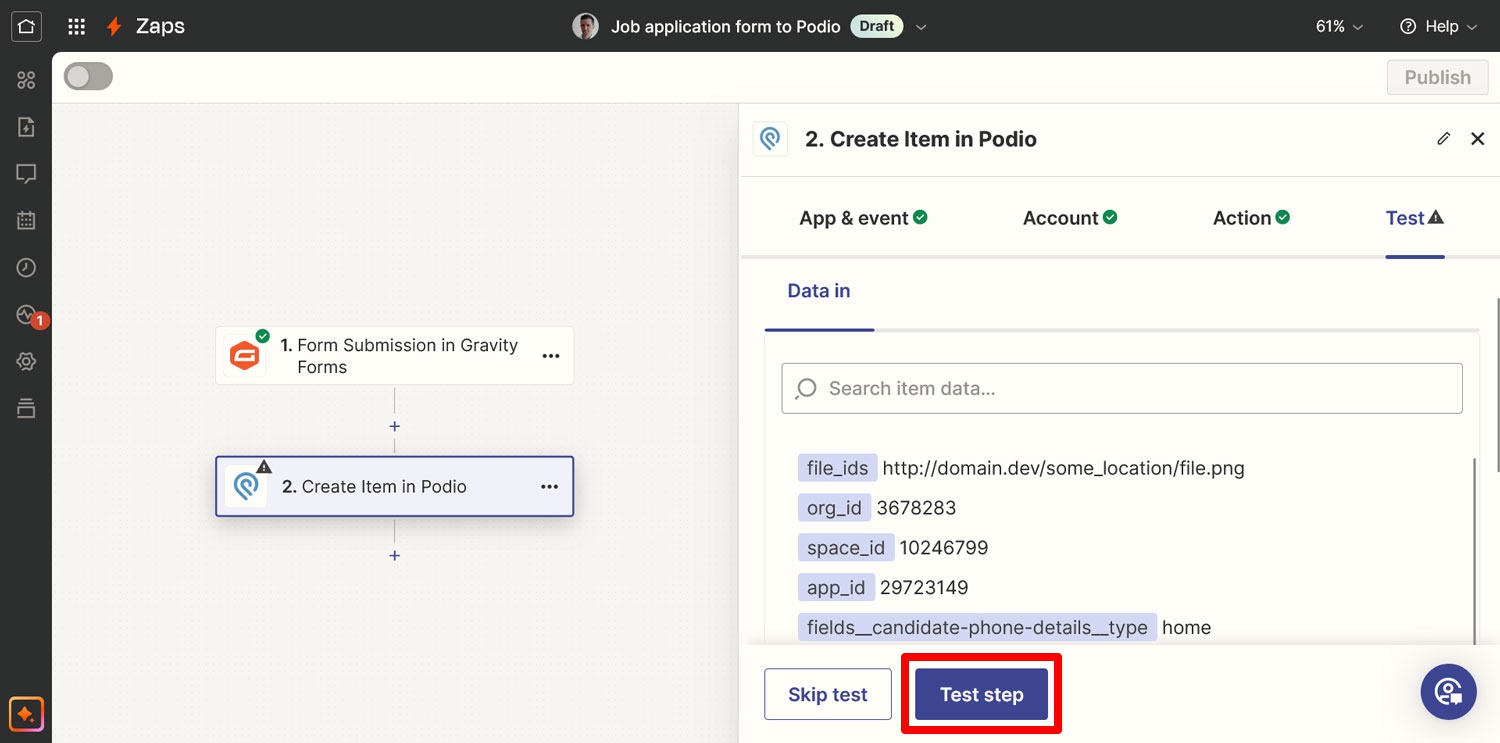Click the value 3678283
The height and width of the screenshot is (743, 1500).
coord(917,508)
